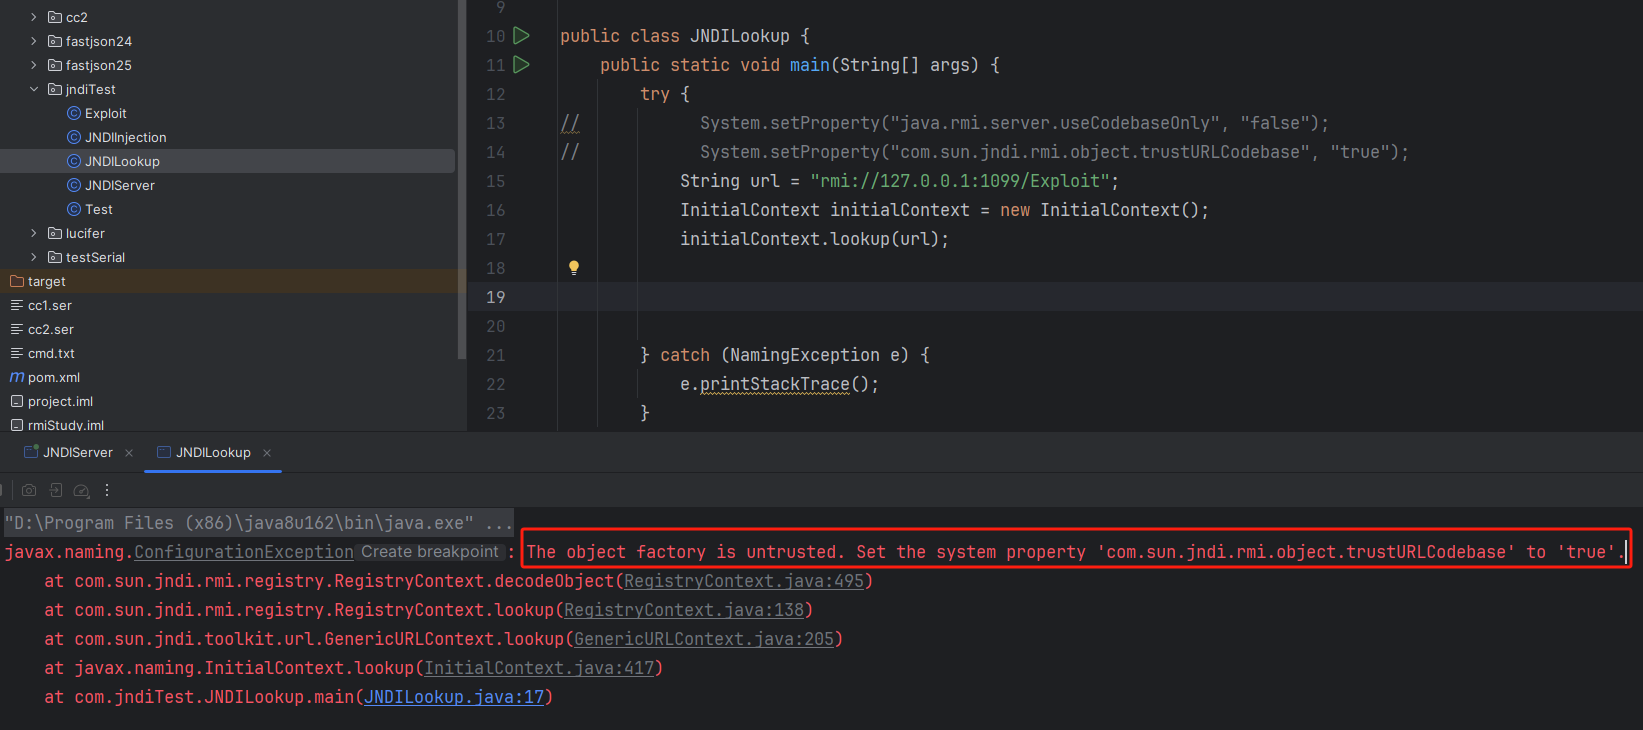Click the java.exe command line in console
This screenshot has height=730, width=1643.
258,523
